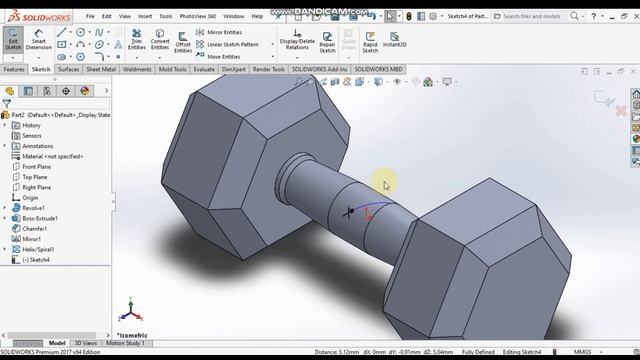Open Edit Appearance in the view toolbar
The height and width of the screenshot is (360, 640).
(428, 82)
